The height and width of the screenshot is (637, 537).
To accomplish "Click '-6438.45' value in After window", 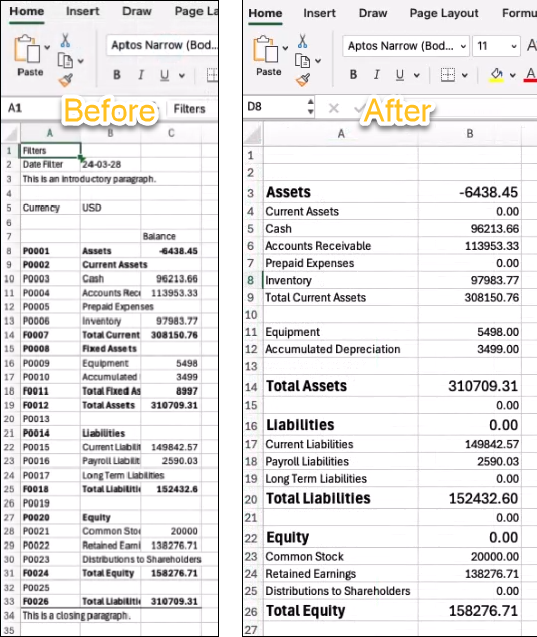I will tap(470, 193).
